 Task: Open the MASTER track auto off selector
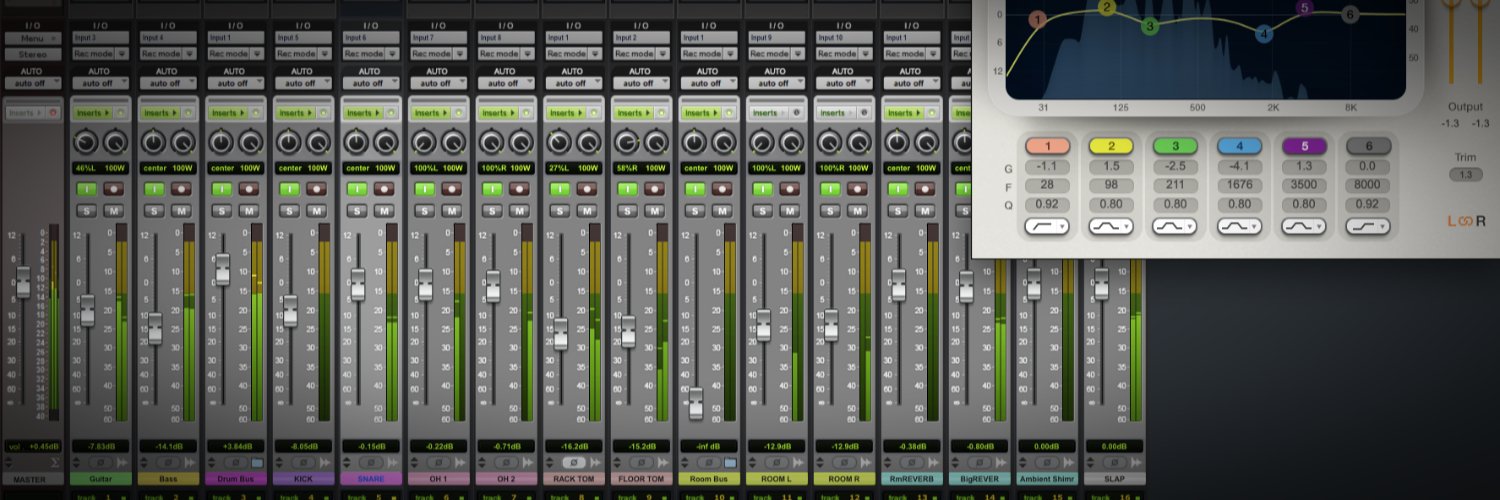[31, 83]
